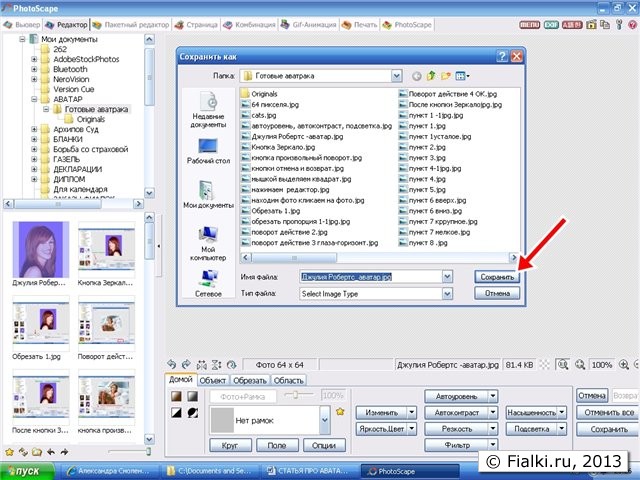This screenshot has width=640, height=480.
Task: Switch to СТАТЬЯ ПРО АВАТА... taskbar window
Action: 311,471
